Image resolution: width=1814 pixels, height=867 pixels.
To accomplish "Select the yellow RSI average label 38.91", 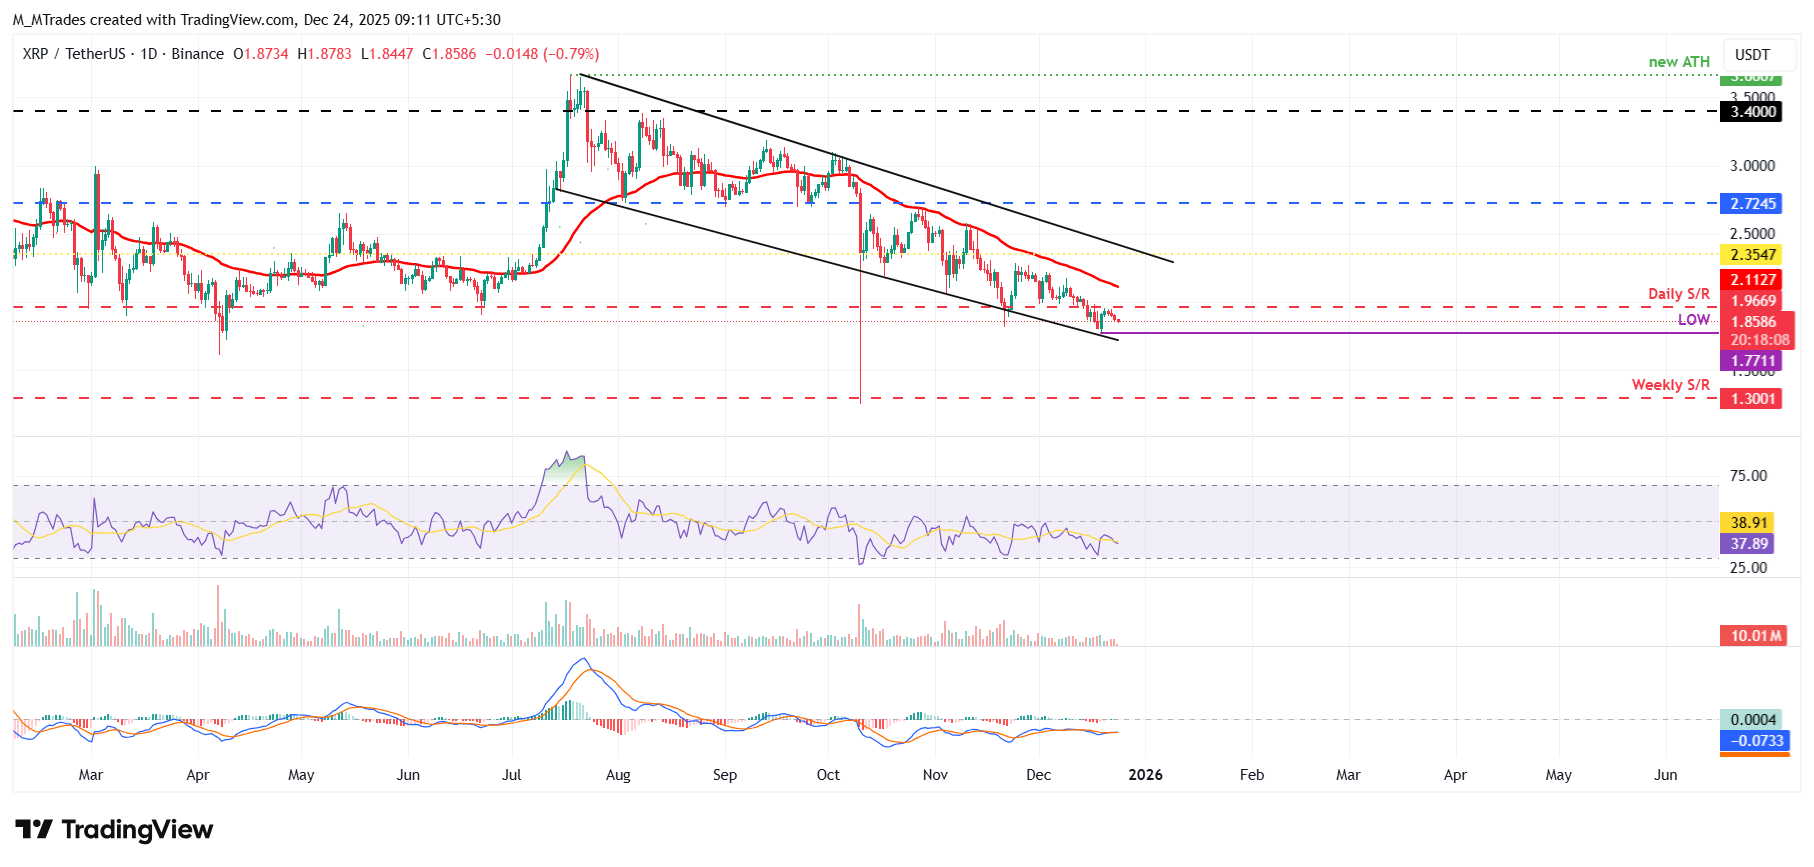I will (1750, 523).
